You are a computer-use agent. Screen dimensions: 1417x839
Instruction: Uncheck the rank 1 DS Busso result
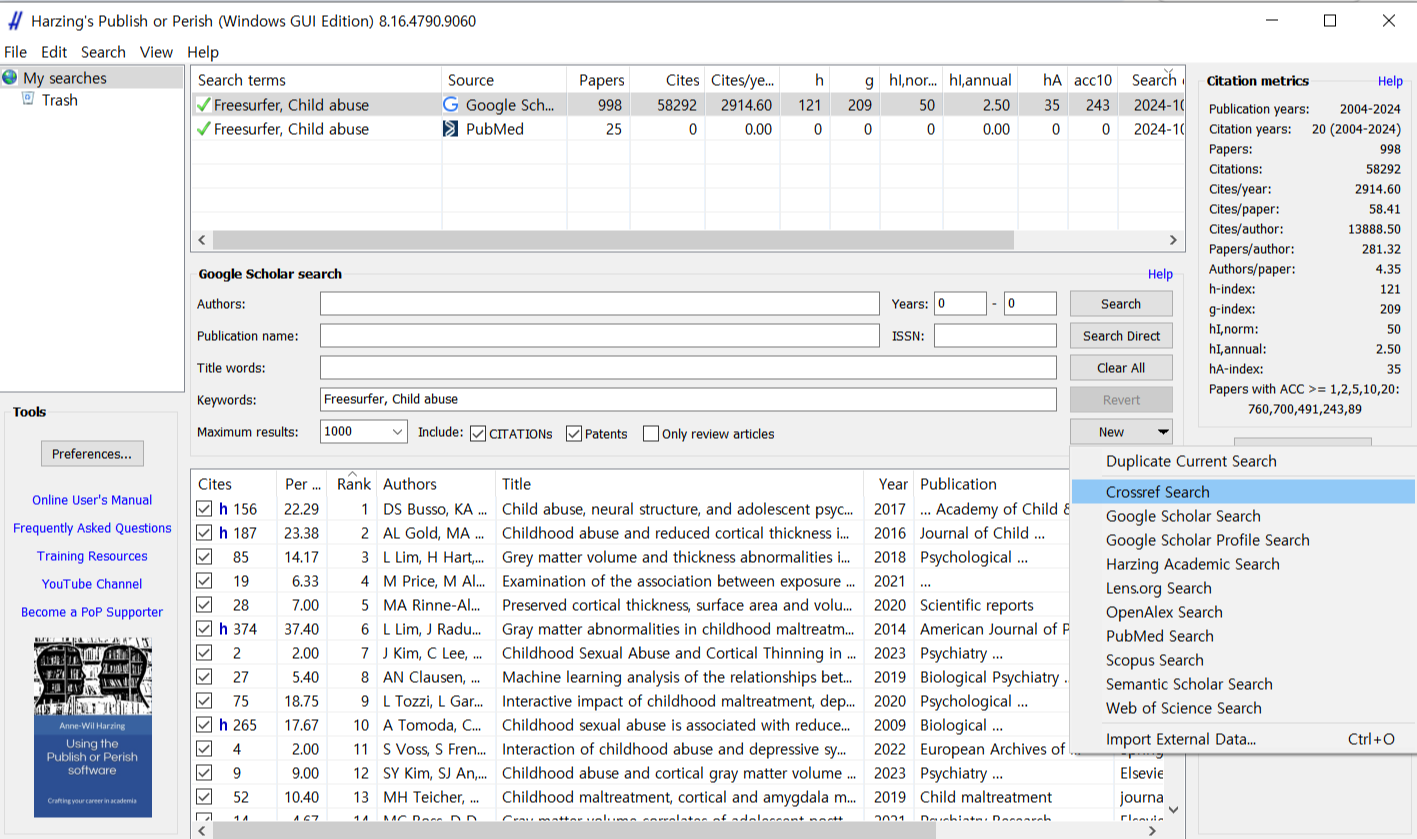205,509
